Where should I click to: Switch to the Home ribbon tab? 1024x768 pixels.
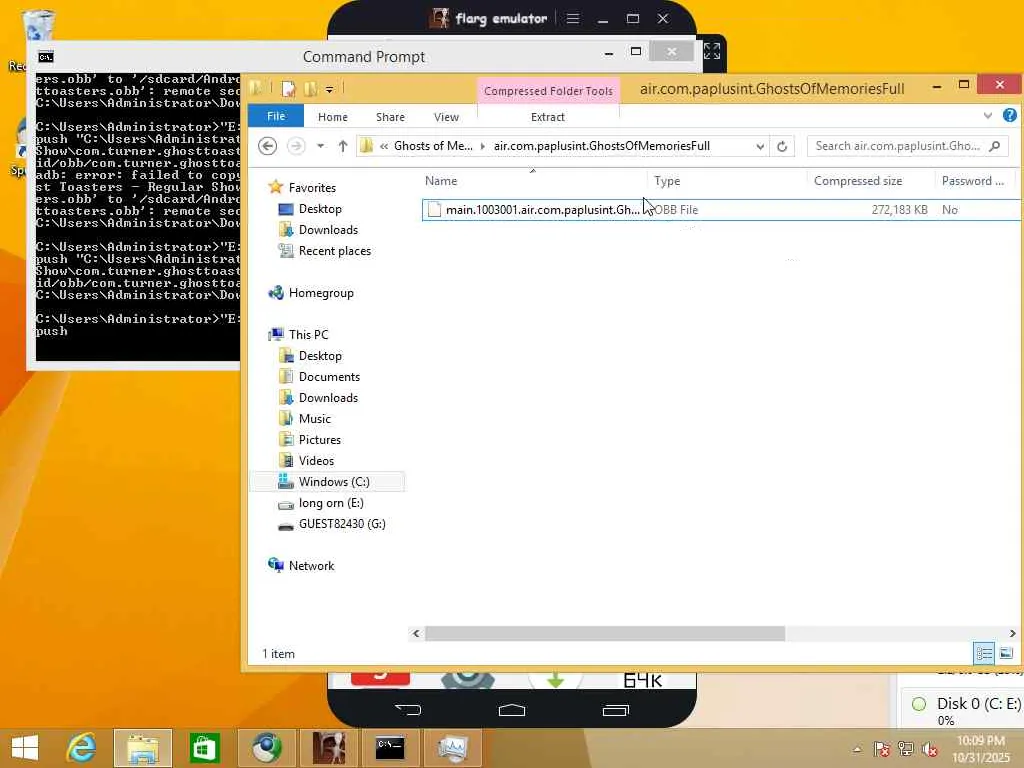coord(332,117)
